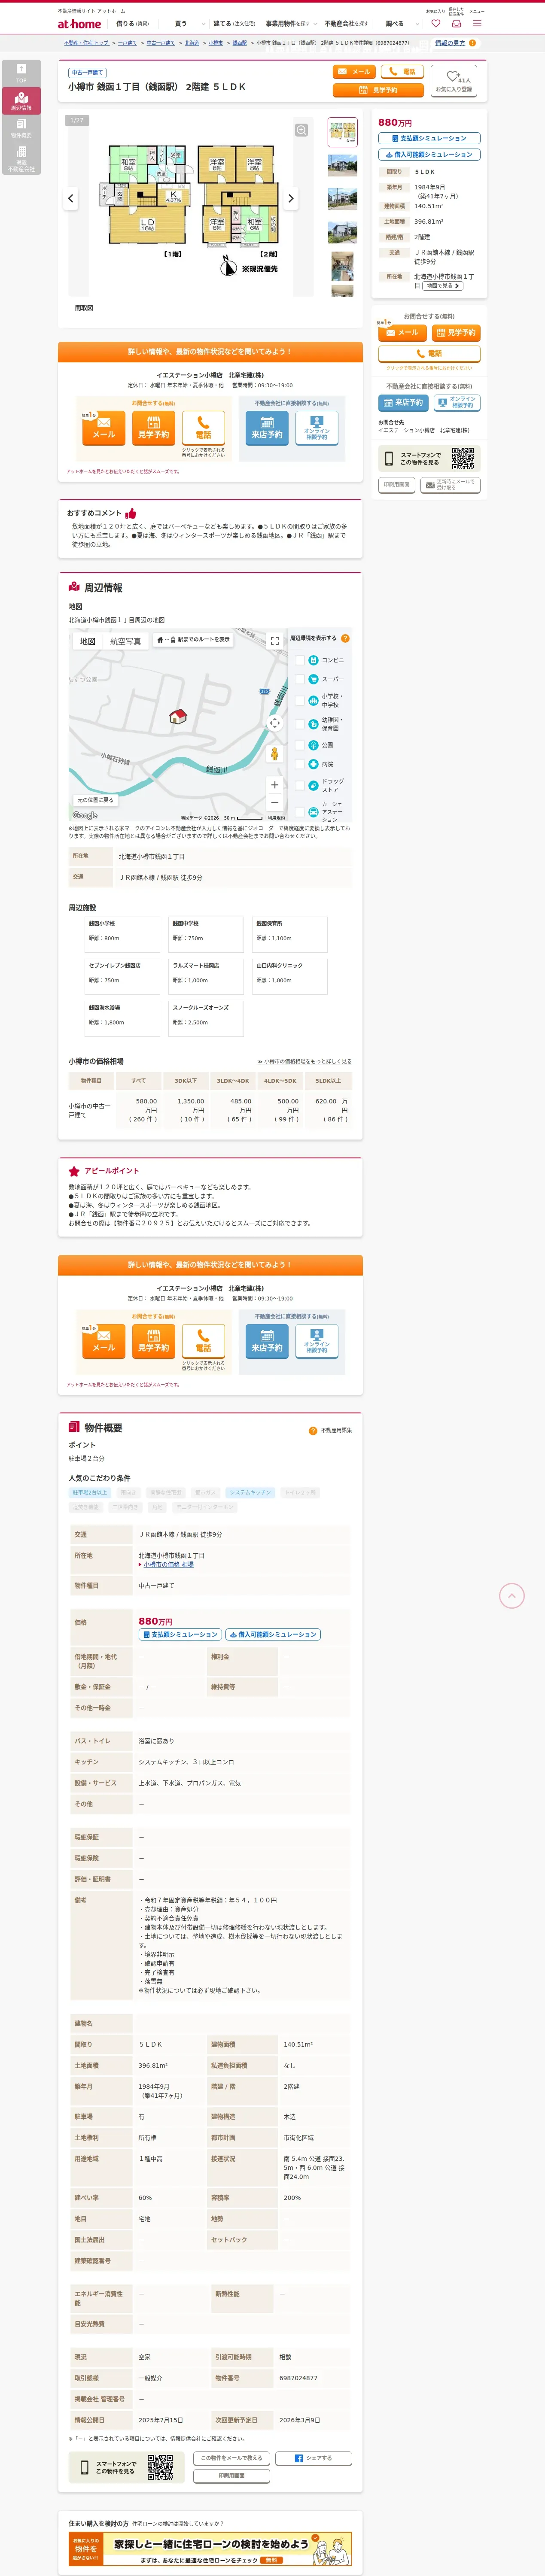The height and width of the screenshot is (2576, 545).
Task: Click the シェアする Facebook button
Action: [x=314, y=2458]
